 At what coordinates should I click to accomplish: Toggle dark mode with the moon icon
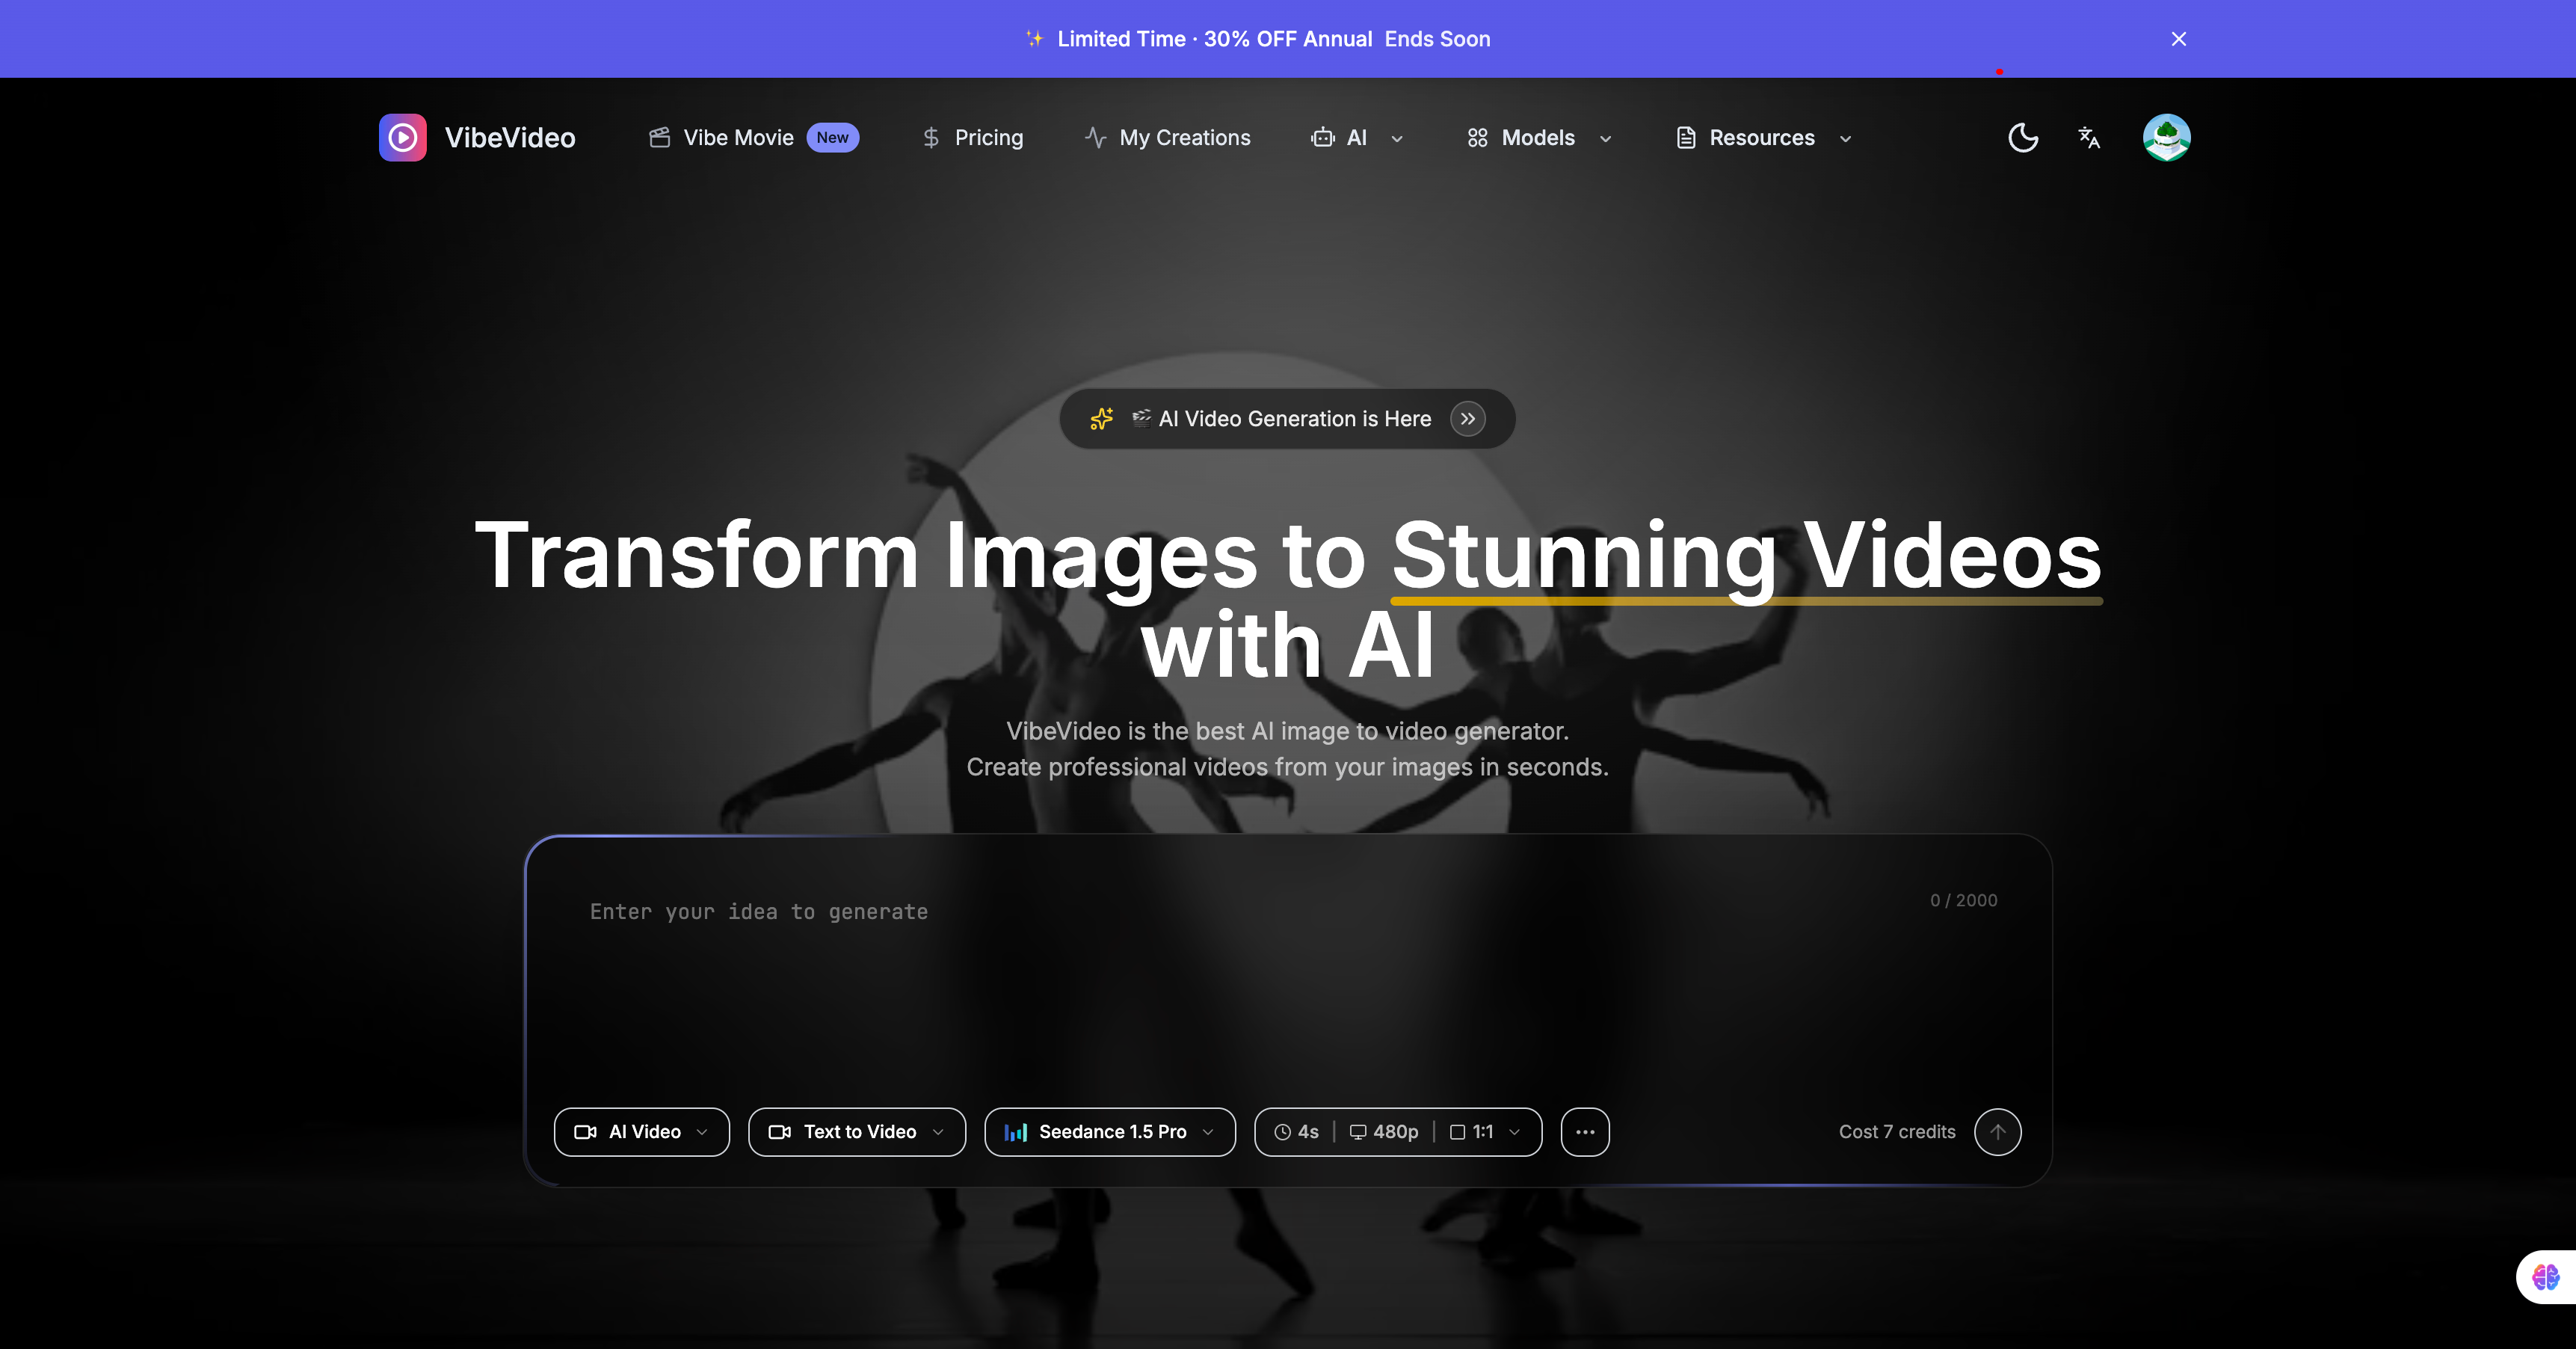[x=2023, y=138]
